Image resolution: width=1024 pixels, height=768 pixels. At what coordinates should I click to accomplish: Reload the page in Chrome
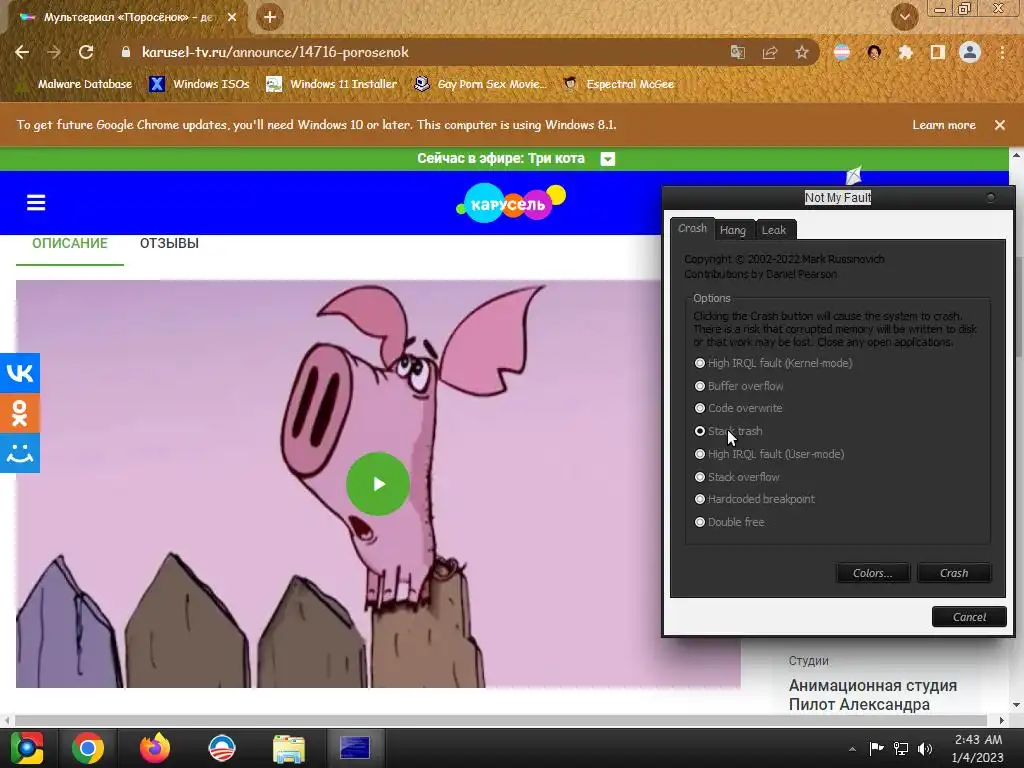(x=86, y=52)
